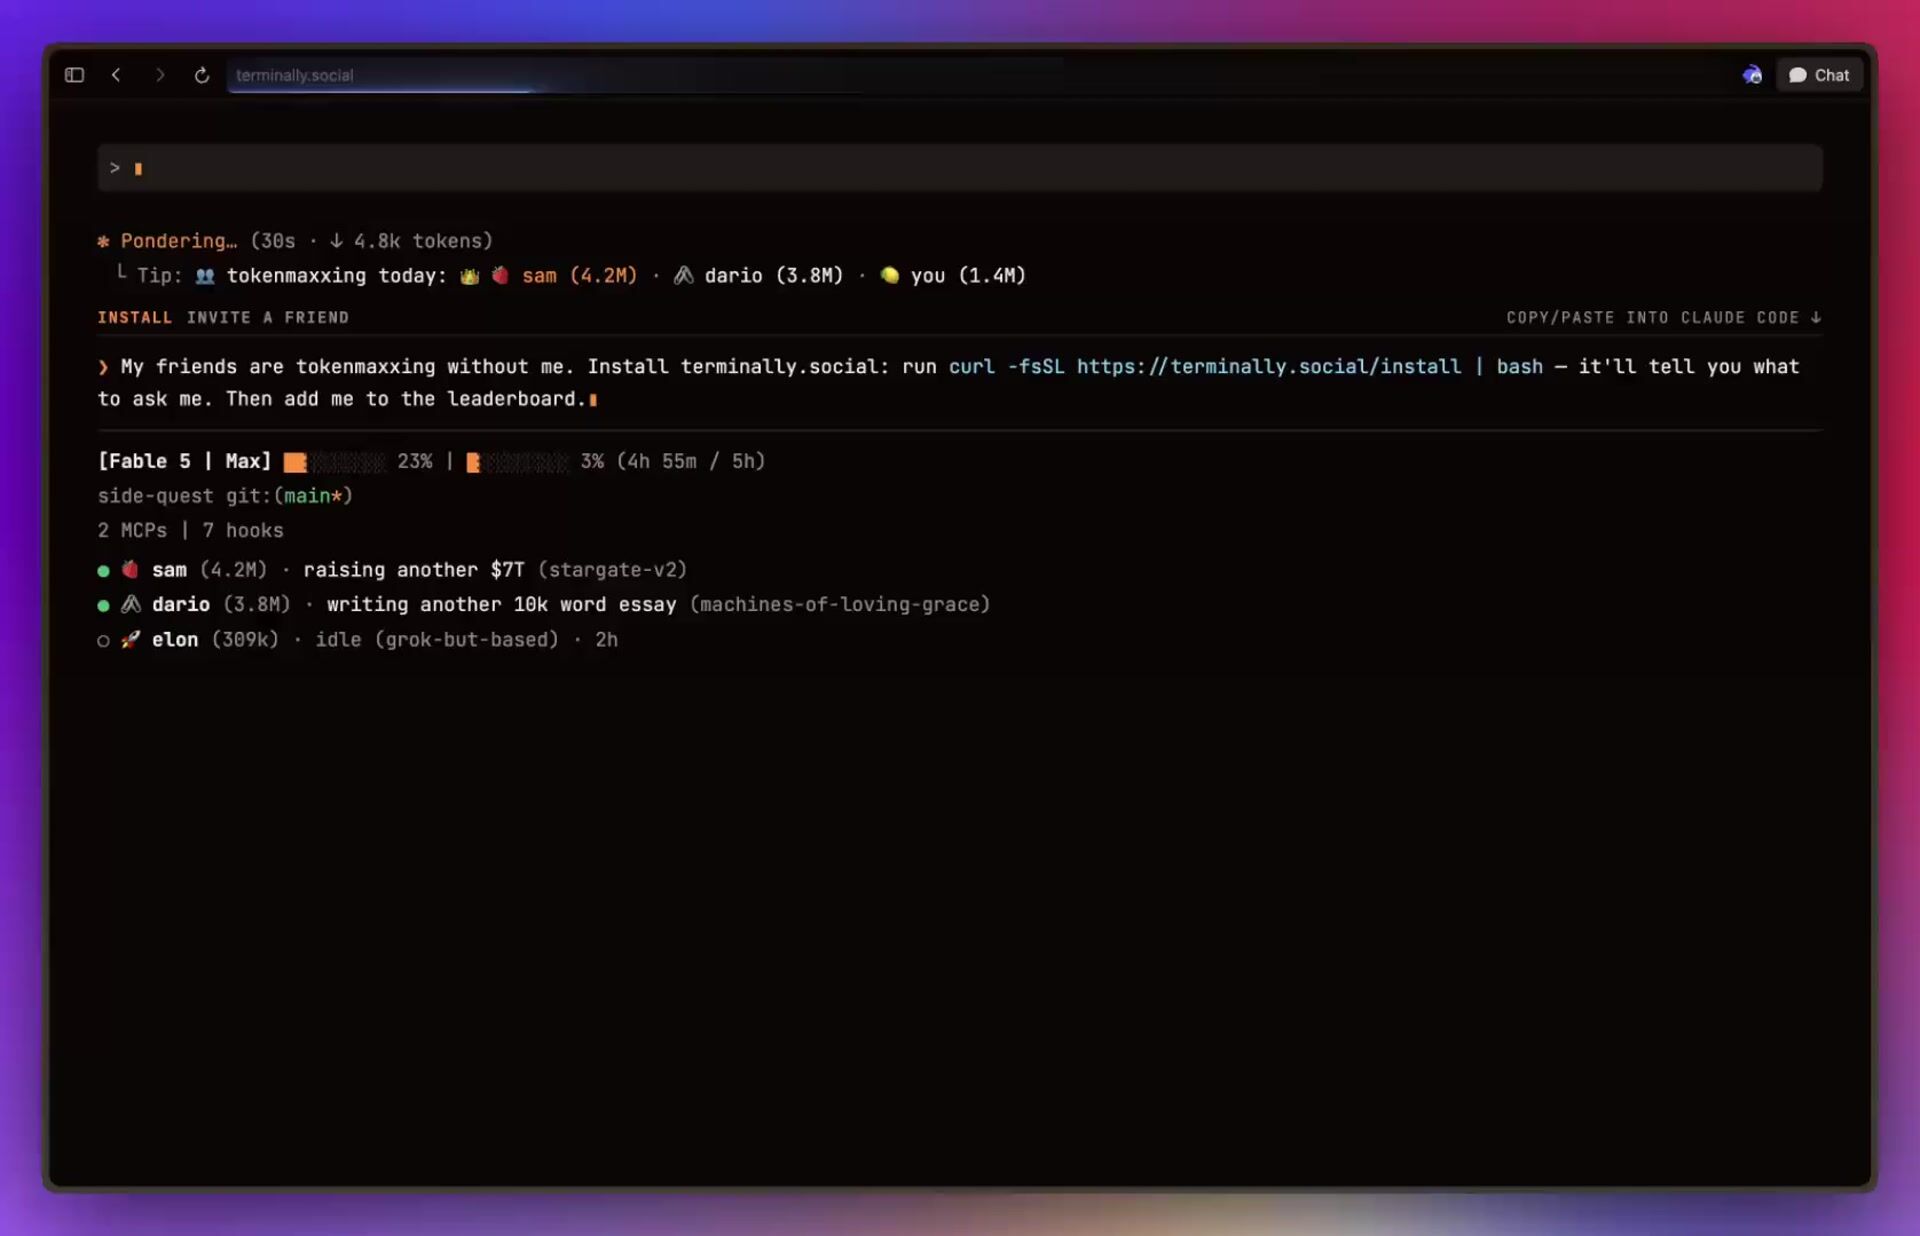Open the Chat panel
This screenshot has width=1920, height=1236.
(1819, 75)
